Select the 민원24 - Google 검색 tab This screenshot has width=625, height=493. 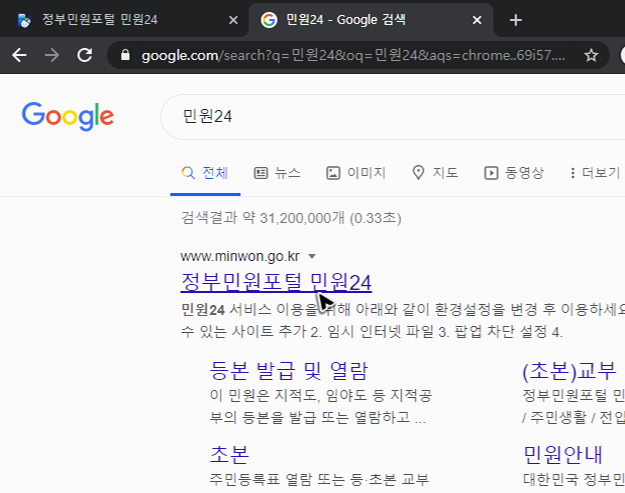[x=371, y=20]
